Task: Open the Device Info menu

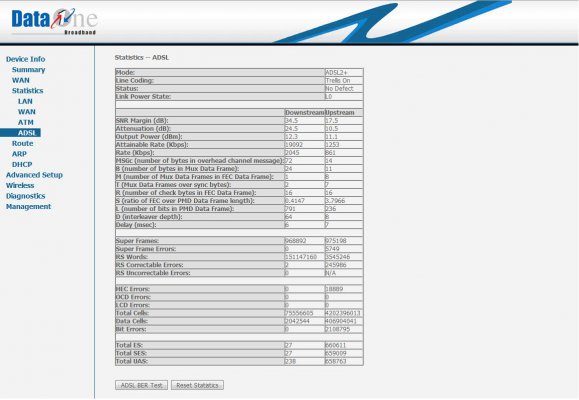Action: (25, 59)
